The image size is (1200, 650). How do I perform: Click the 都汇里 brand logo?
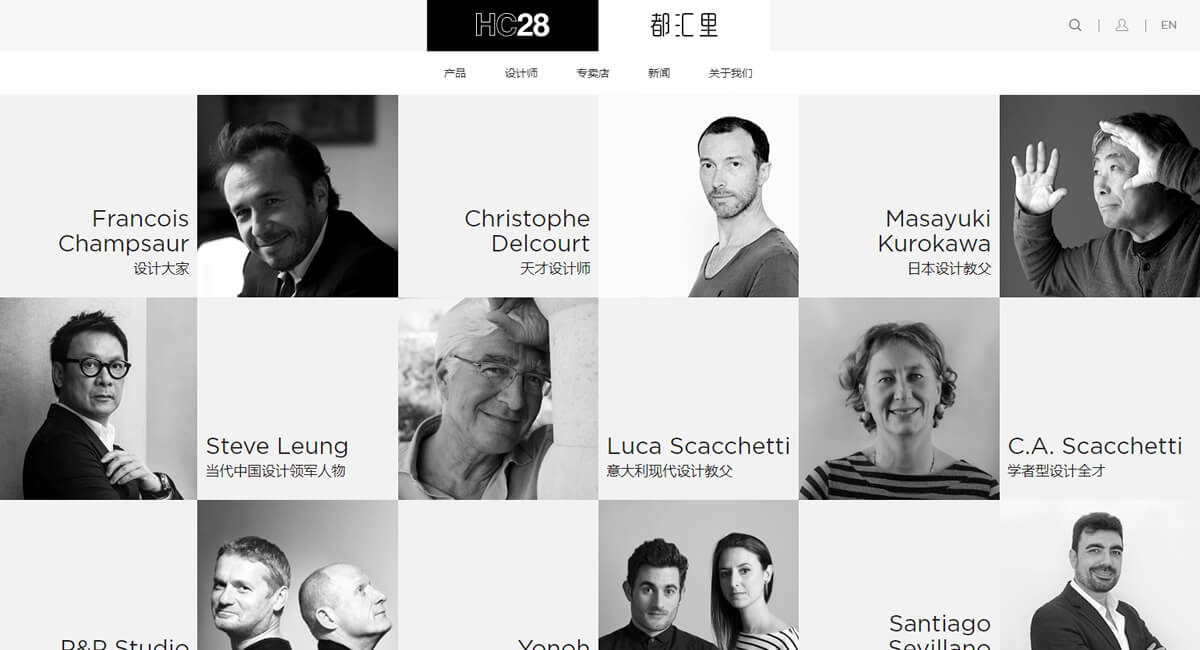coord(684,25)
